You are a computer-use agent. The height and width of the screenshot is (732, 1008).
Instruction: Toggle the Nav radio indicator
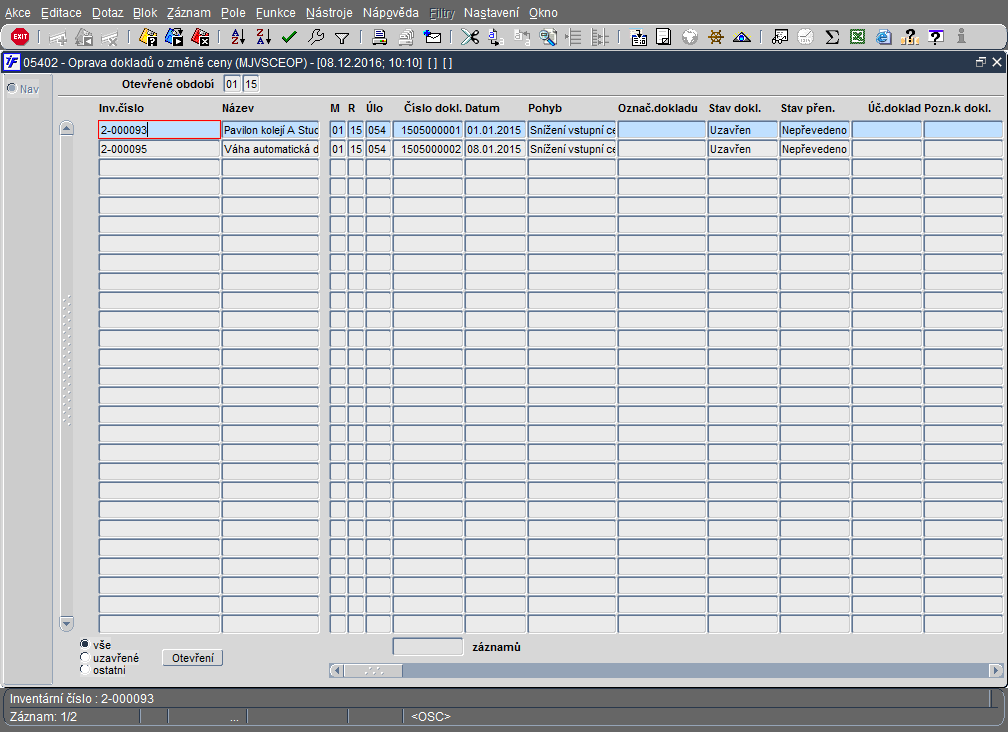click(12, 88)
